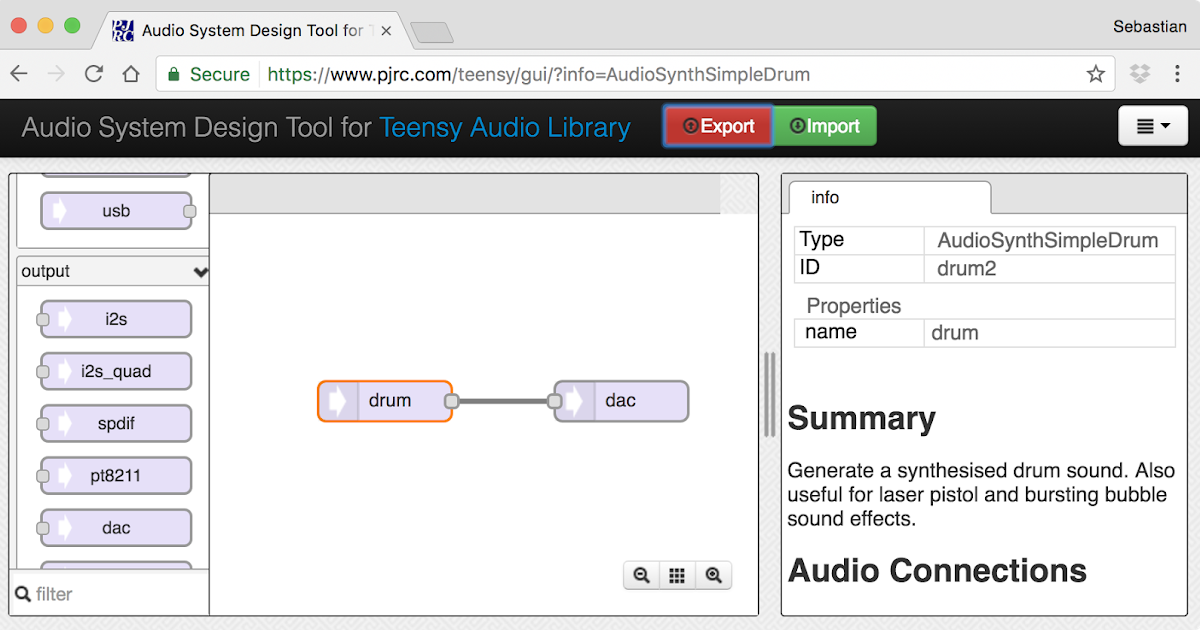Viewport: 1200px width, 630px height.
Task: Select the Audio System Design Tool browser tab
Action: point(250,30)
